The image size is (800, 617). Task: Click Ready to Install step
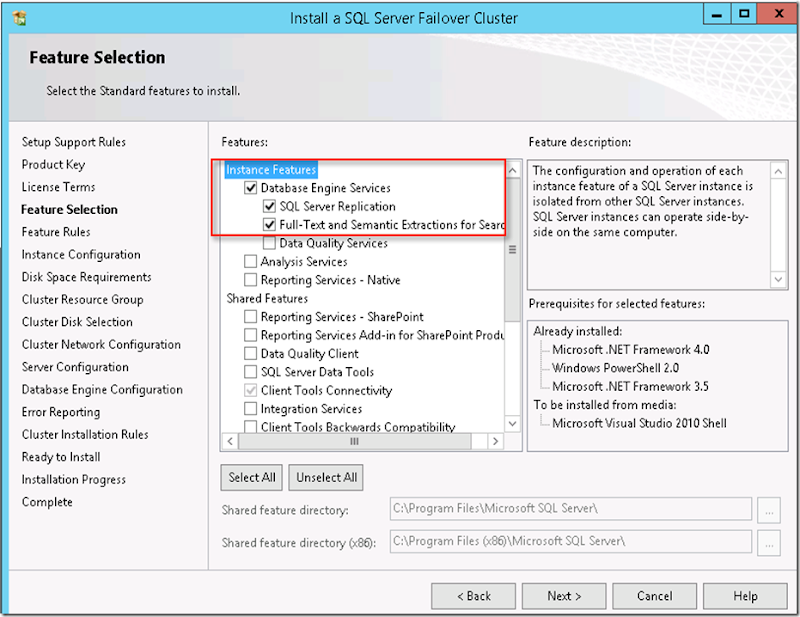[61, 457]
